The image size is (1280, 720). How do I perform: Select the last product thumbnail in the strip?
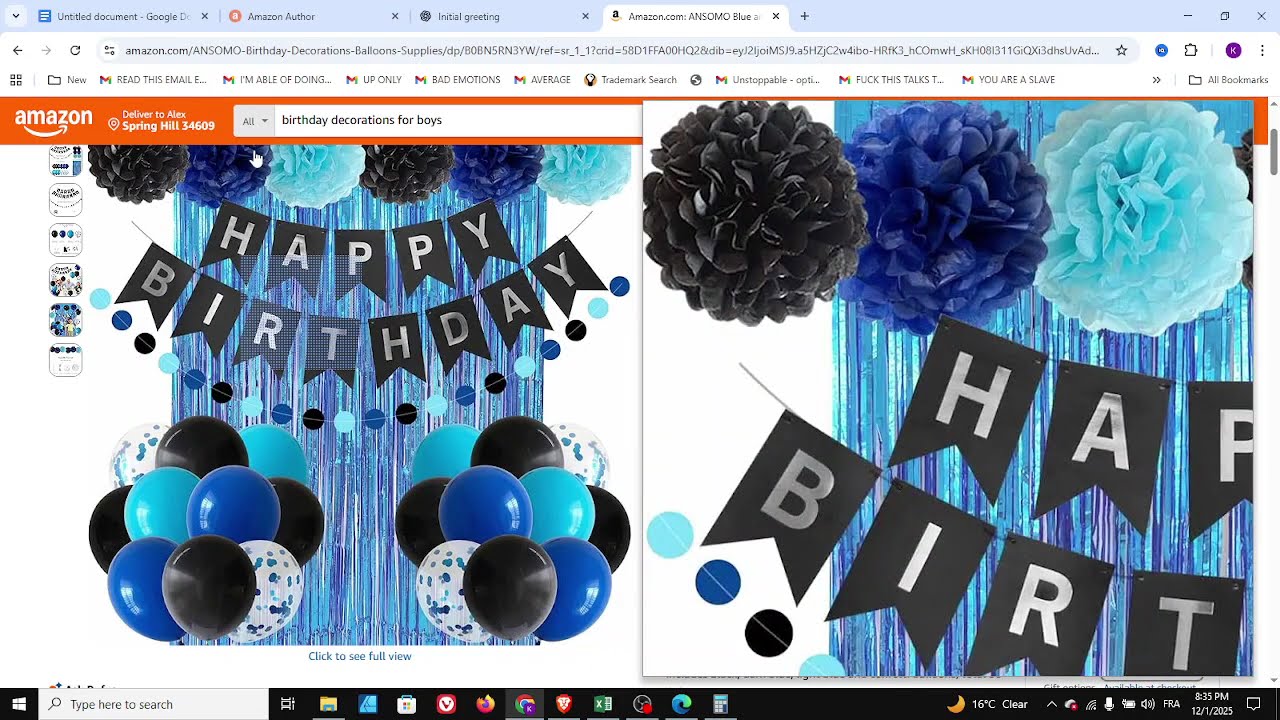(66, 360)
